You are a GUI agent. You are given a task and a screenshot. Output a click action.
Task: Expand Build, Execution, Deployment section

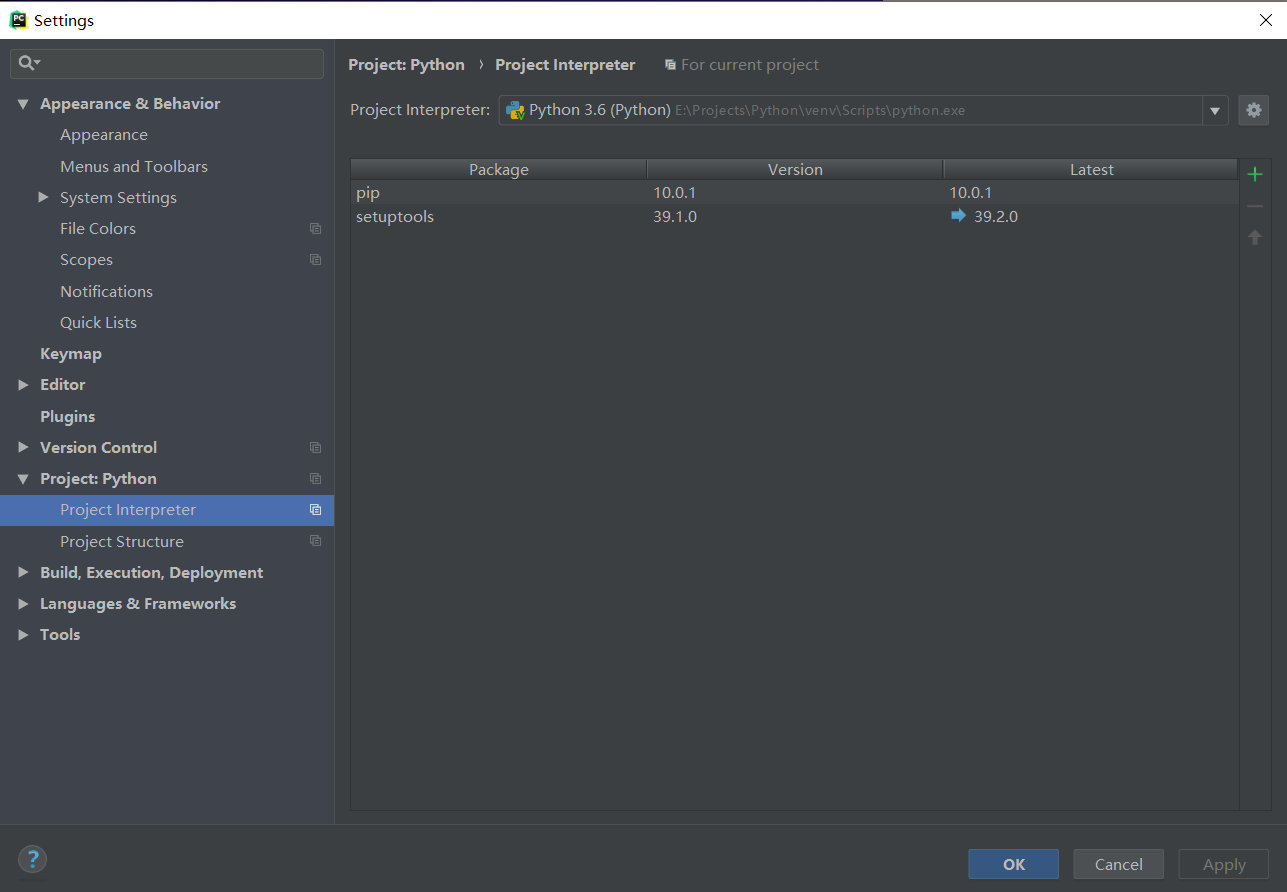23,573
